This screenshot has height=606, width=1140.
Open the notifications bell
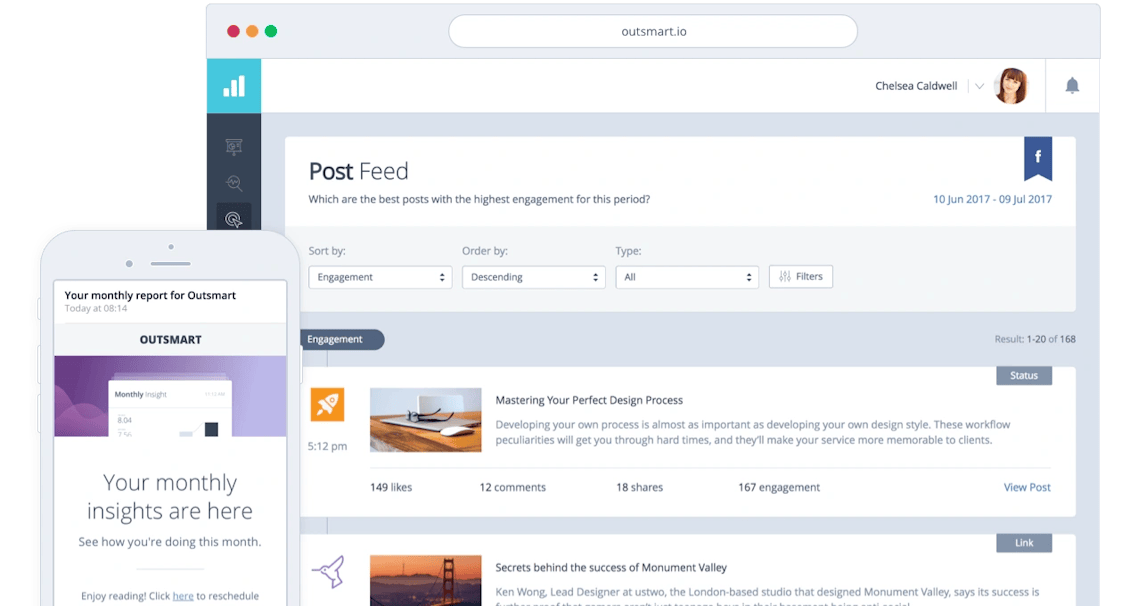point(1073,86)
